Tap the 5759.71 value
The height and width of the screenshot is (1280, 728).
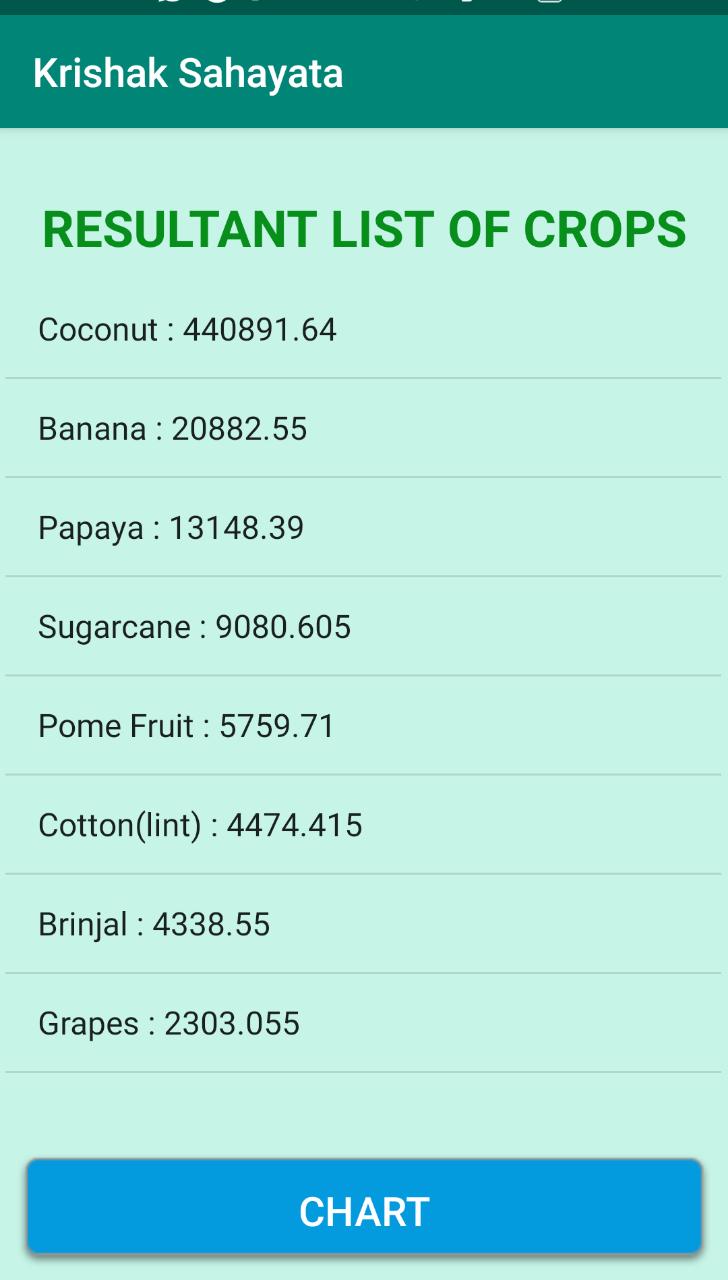tap(277, 726)
